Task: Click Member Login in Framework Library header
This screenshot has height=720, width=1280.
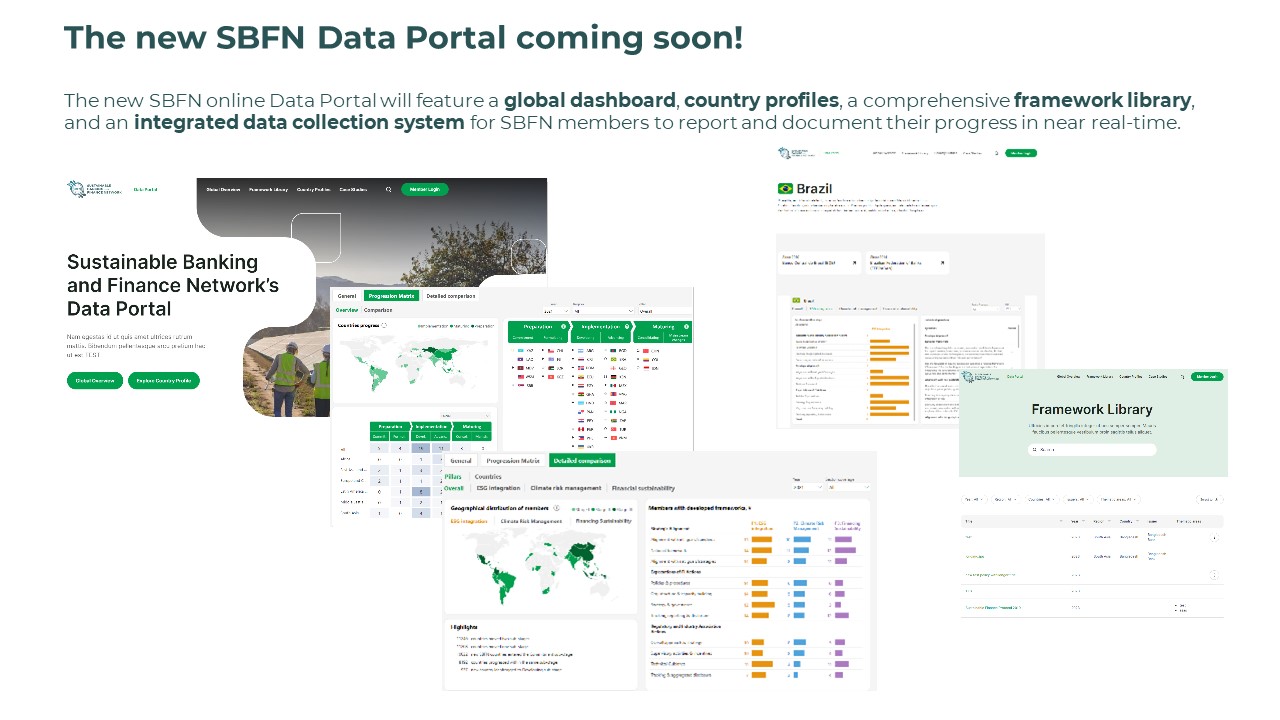Action: pos(1207,377)
